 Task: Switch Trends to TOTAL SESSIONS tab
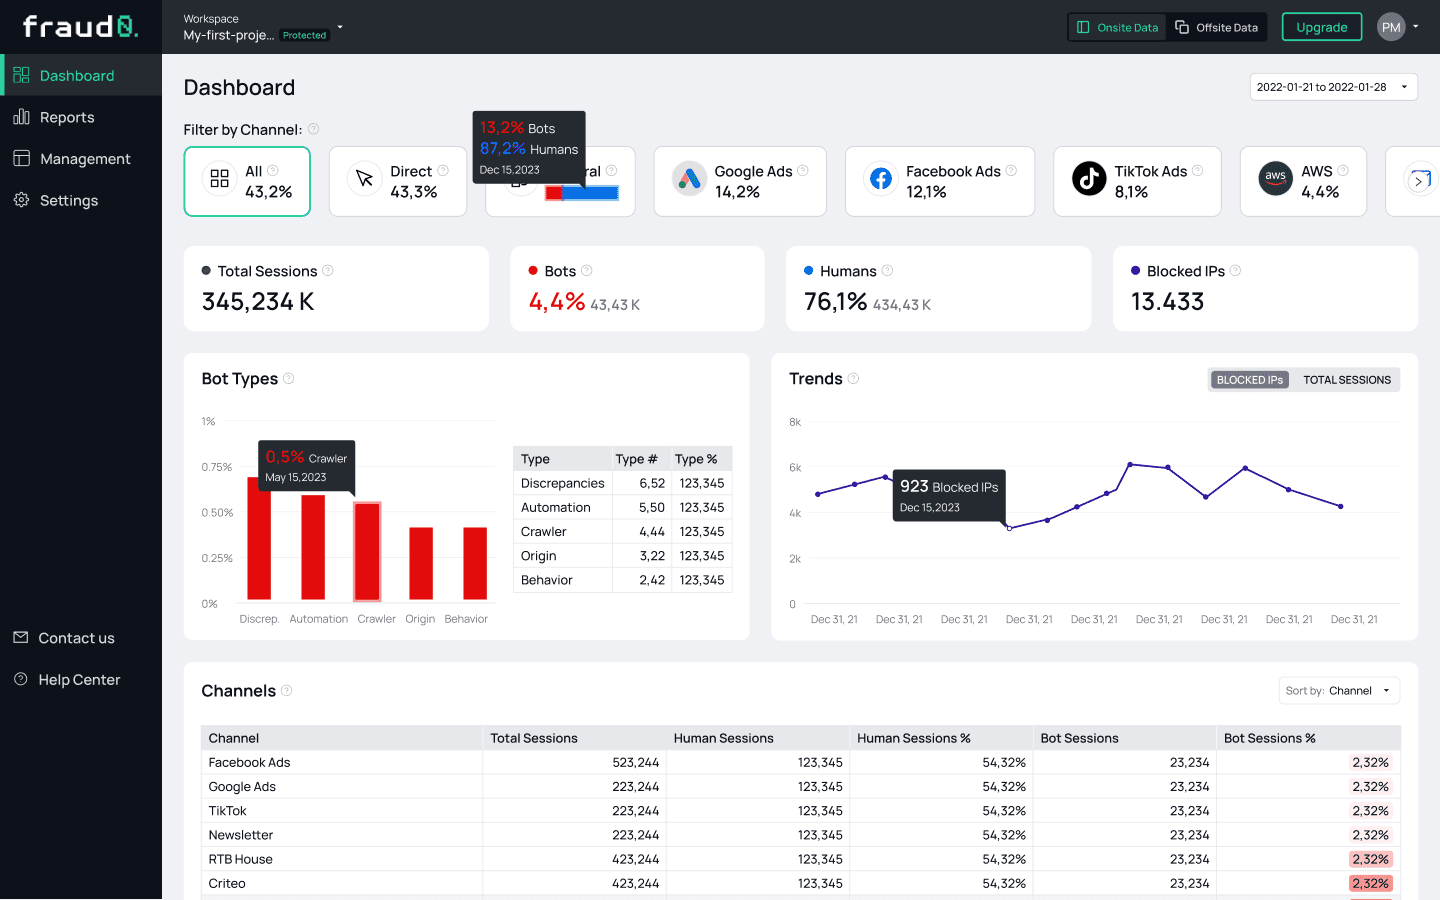1347,380
